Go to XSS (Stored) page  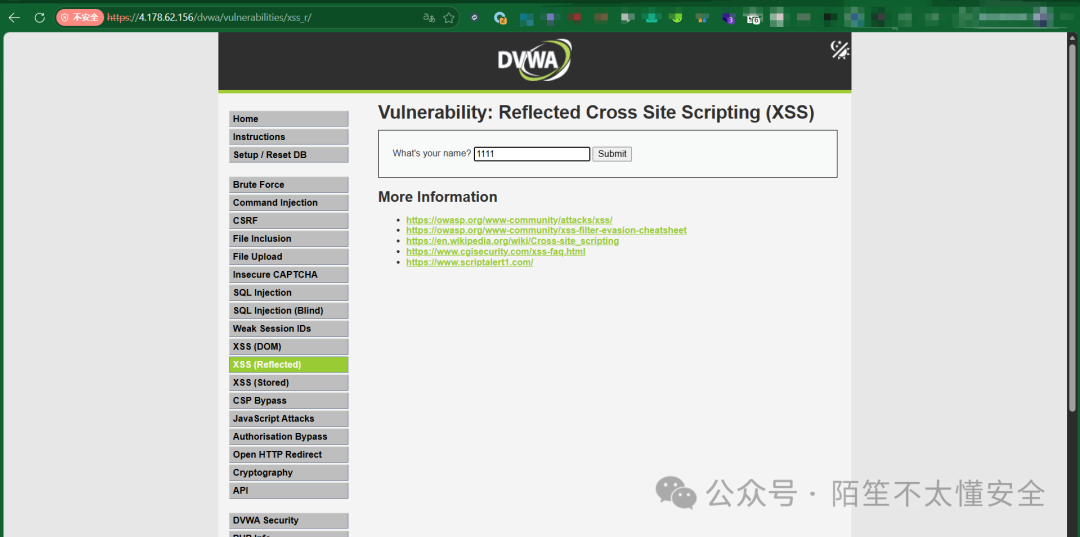289,383
